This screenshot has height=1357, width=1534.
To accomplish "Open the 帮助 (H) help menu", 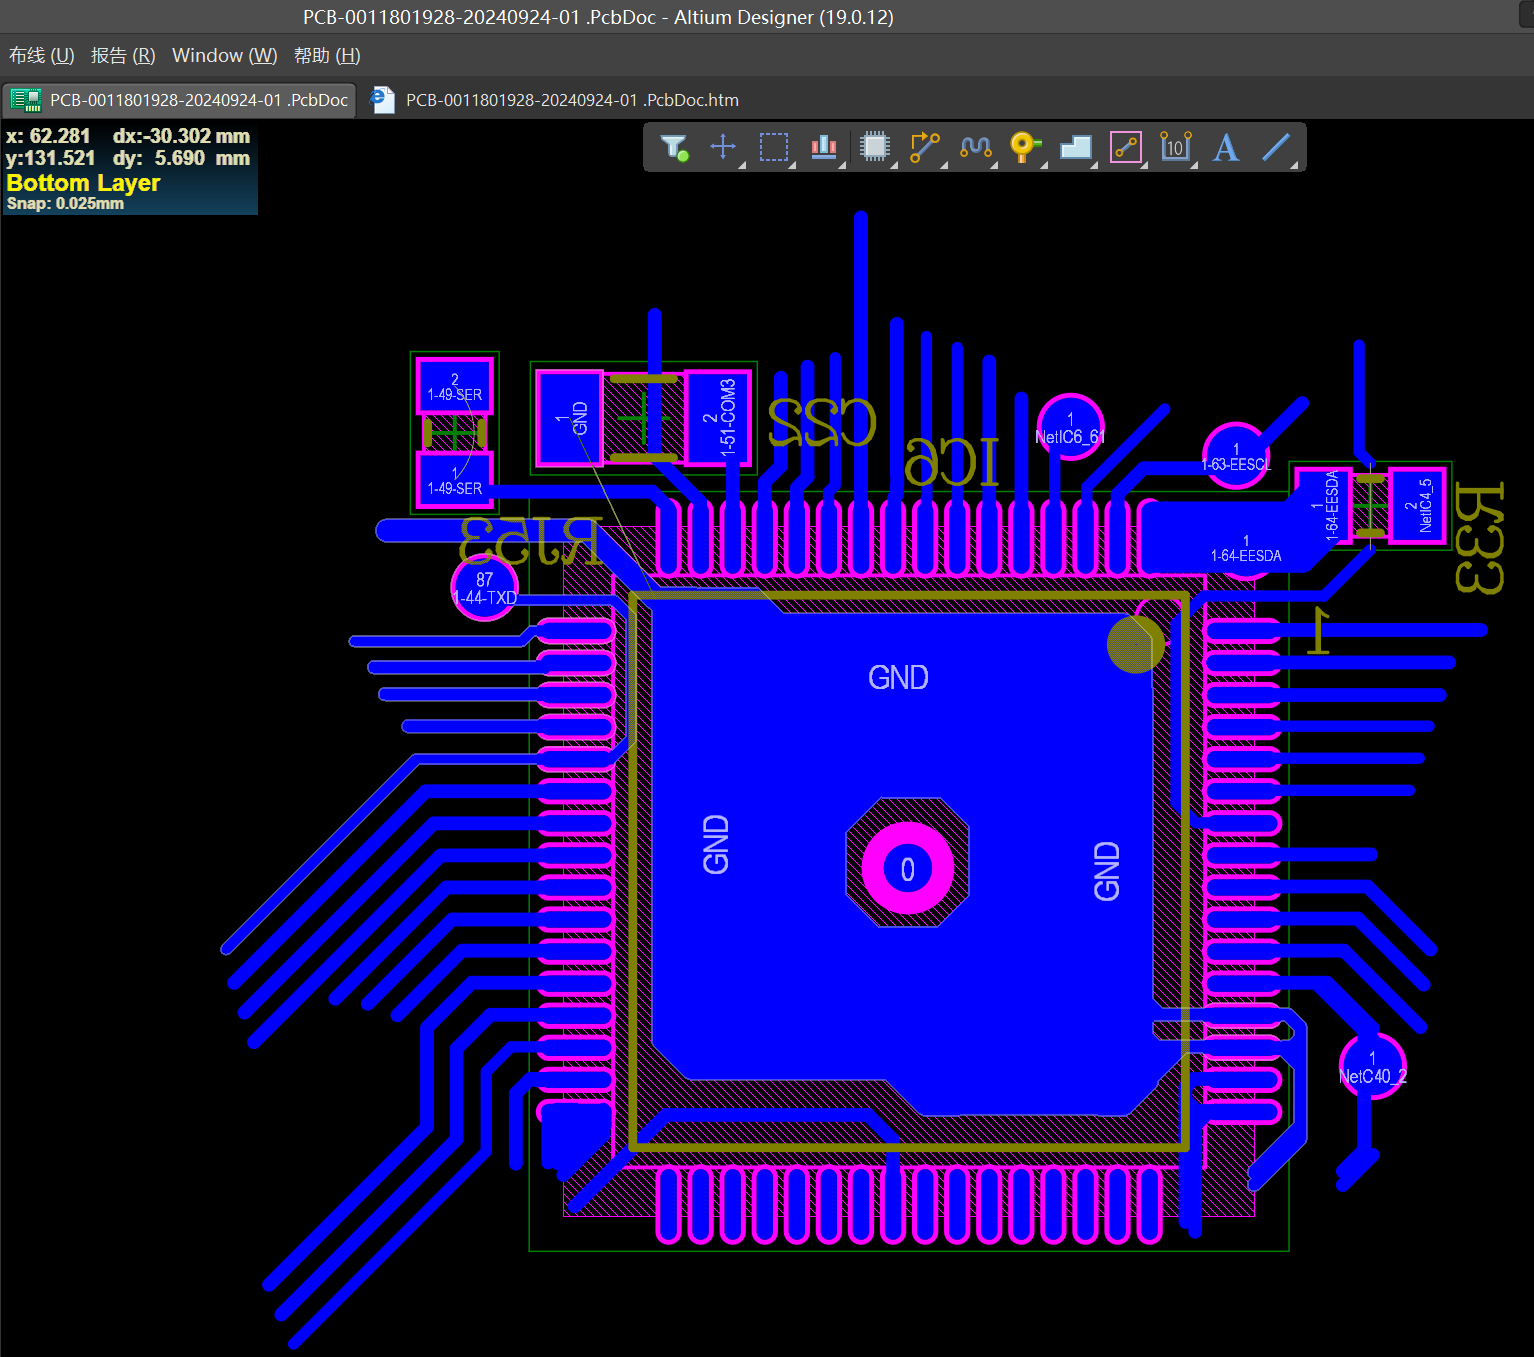I will pos(327,56).
